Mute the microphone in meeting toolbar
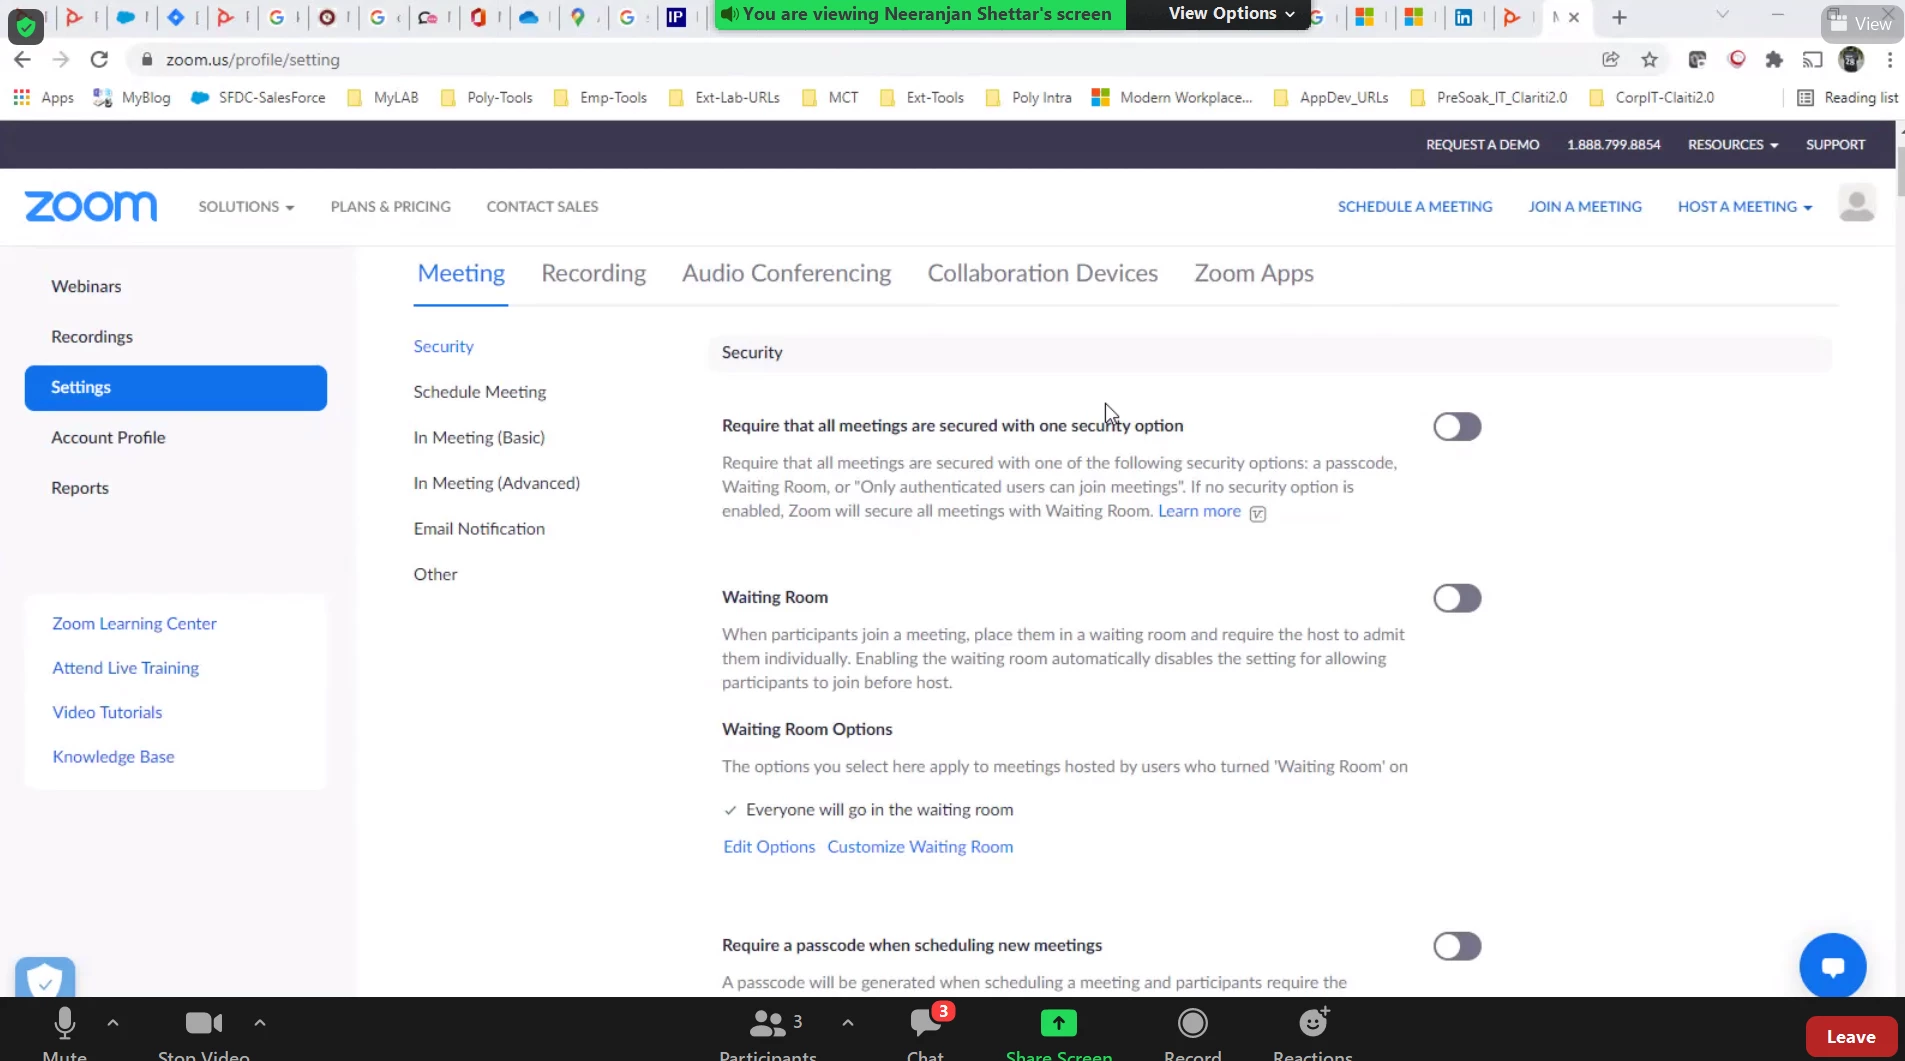 pos(64,1034)
